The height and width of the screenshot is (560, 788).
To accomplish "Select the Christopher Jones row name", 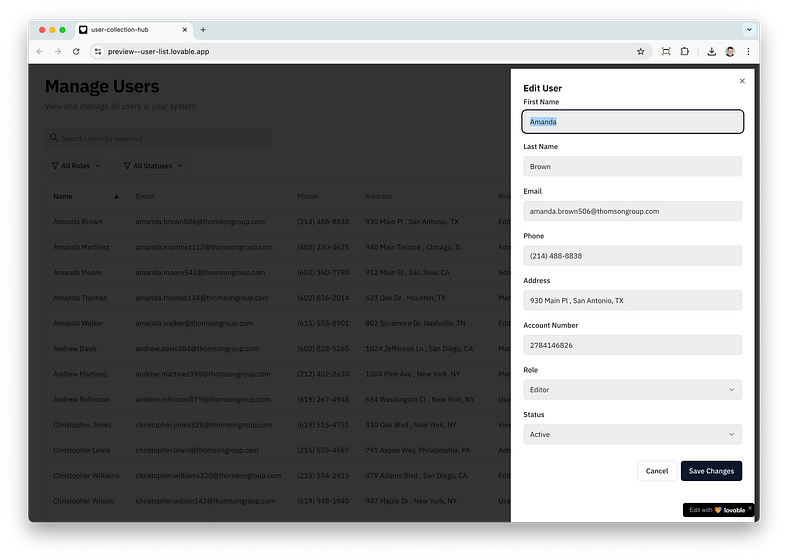I will point(82,425).
